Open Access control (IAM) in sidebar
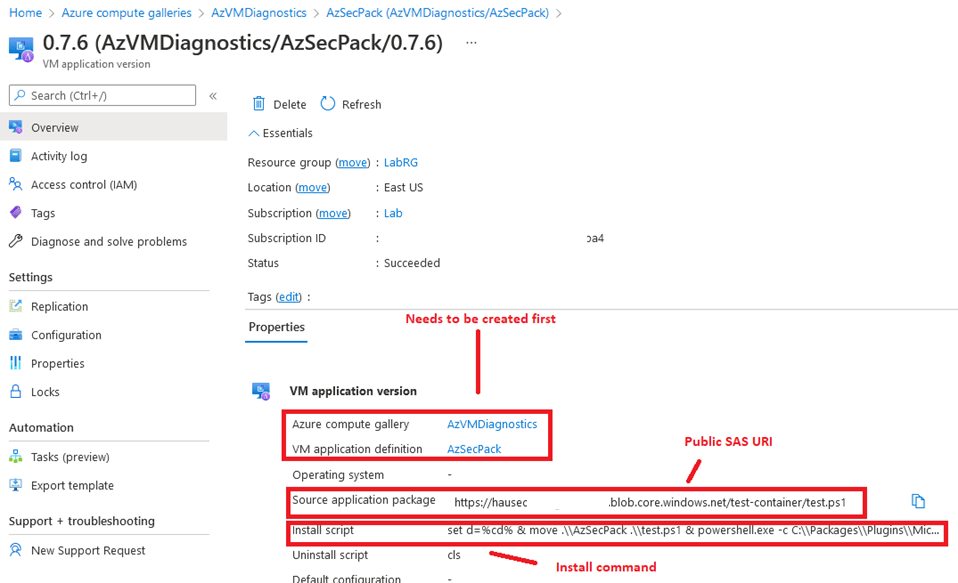 pyautogui.click(x=83, y=185)
